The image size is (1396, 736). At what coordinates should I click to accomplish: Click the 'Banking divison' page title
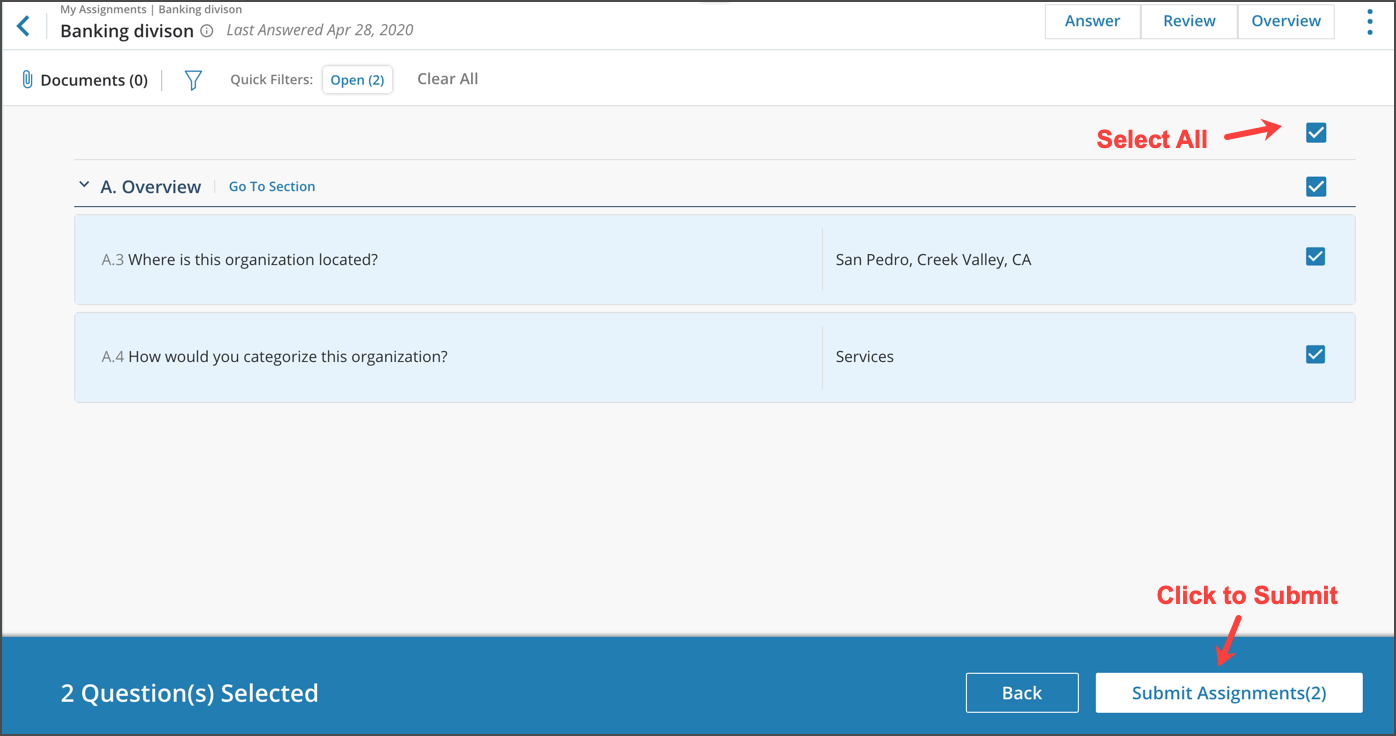[x=127, y=31]
